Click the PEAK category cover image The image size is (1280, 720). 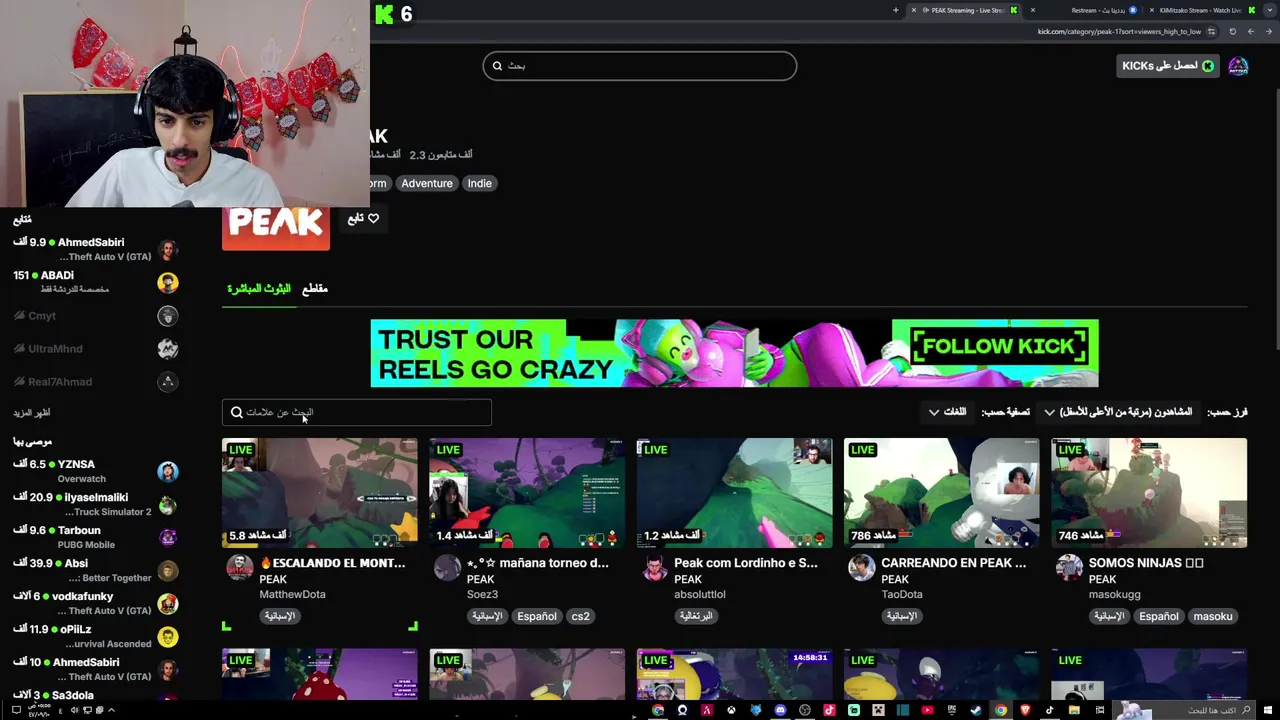(276, 228)
